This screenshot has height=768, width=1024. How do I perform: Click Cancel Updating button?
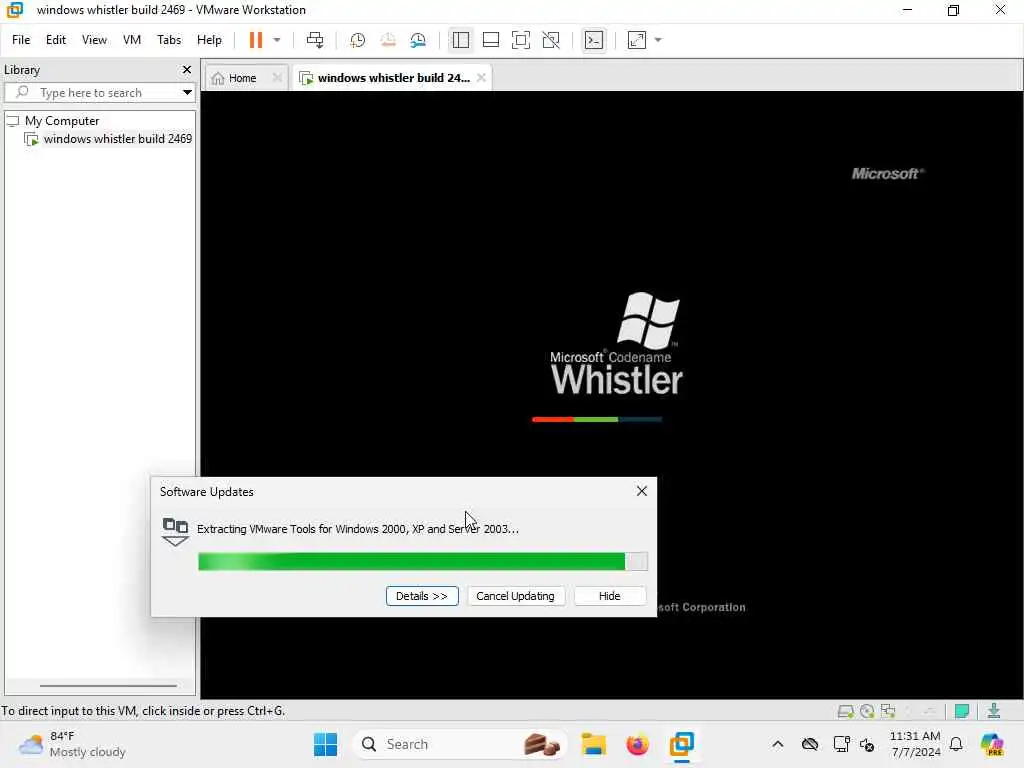coord(515,596)
